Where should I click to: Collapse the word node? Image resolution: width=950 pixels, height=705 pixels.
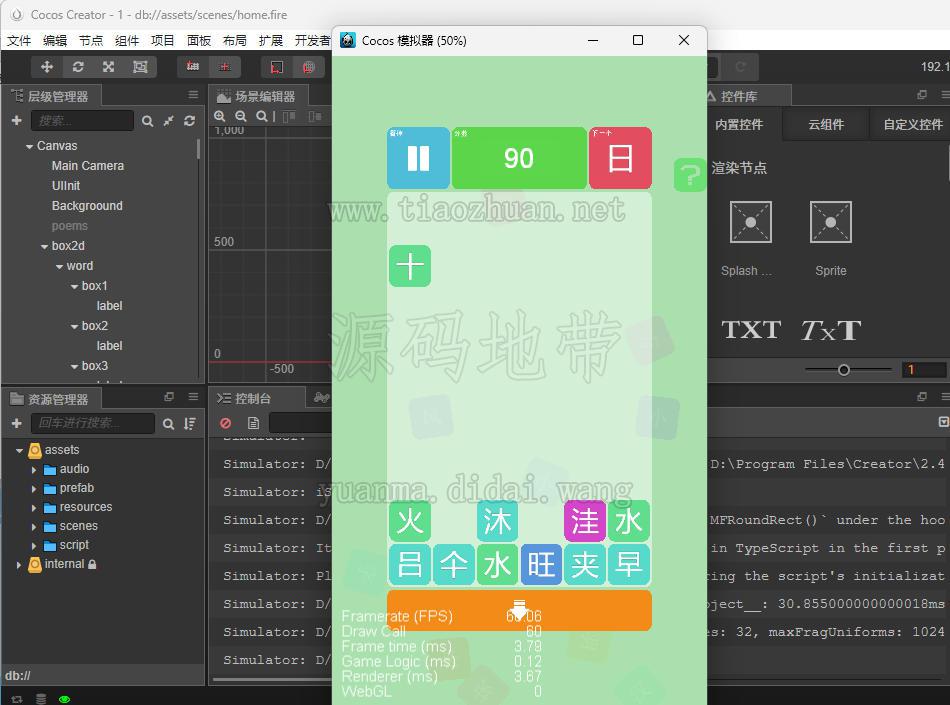(x=59, y=266)
